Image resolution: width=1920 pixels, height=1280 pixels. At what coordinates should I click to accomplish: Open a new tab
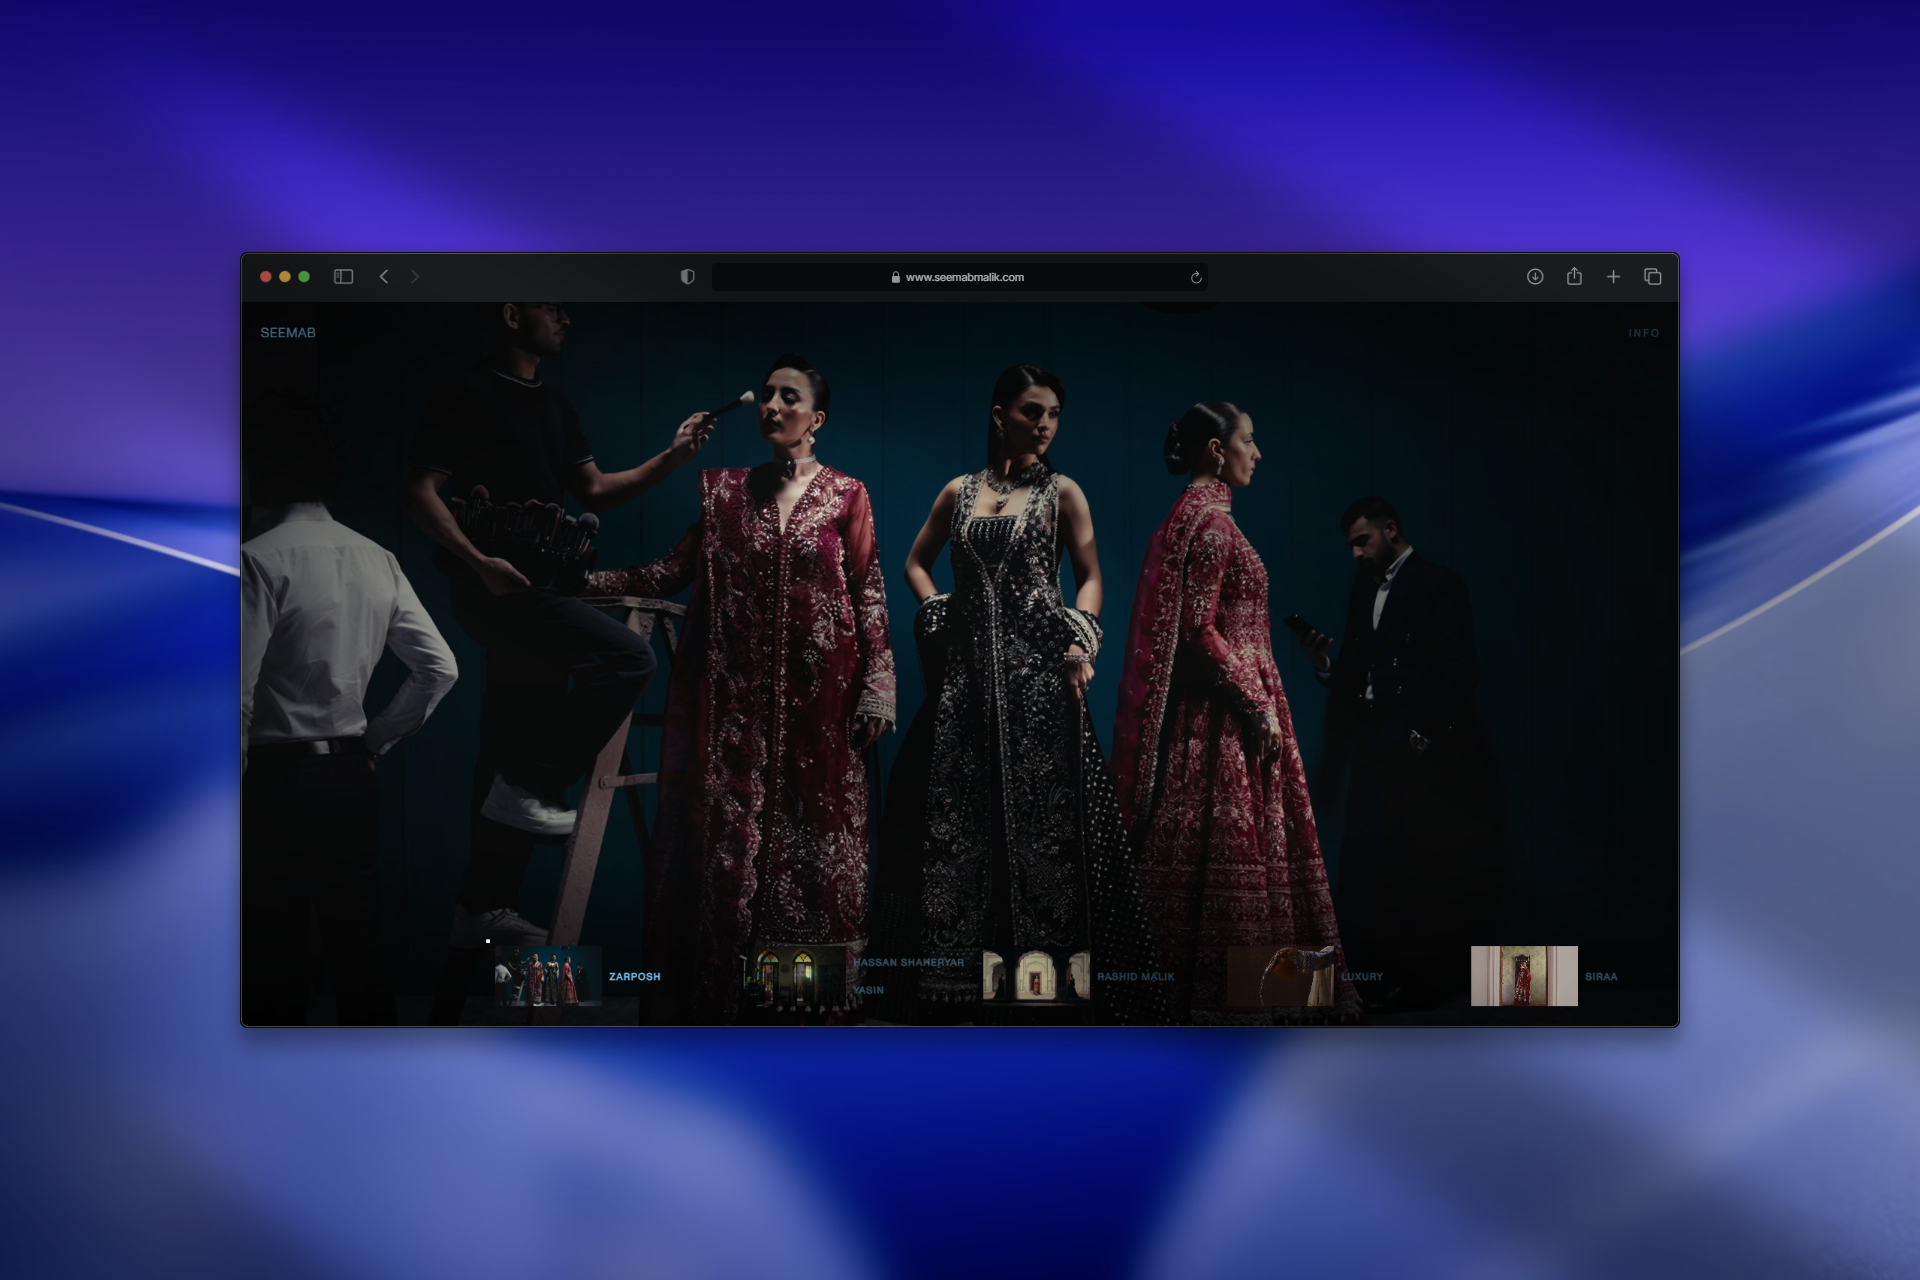1613,277
